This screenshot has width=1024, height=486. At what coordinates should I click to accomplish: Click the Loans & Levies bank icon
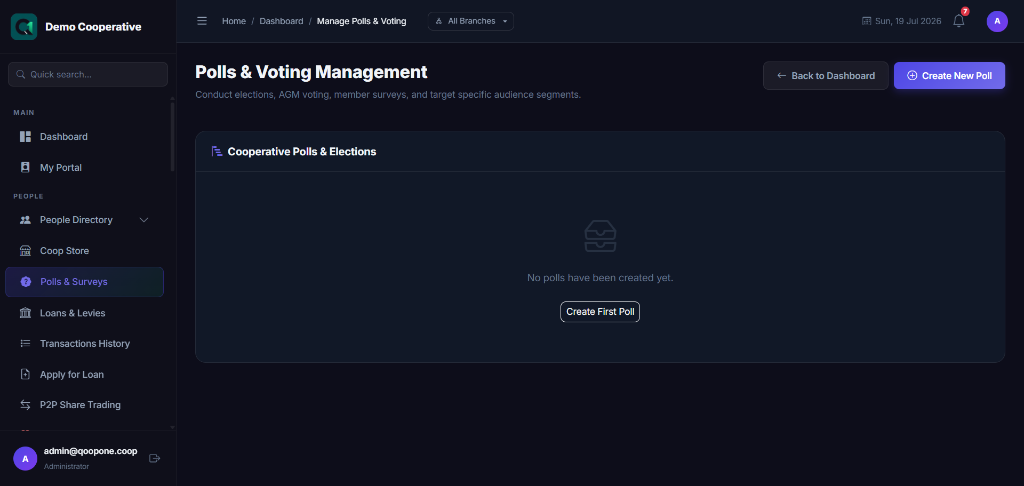click(x=25, y=313)
